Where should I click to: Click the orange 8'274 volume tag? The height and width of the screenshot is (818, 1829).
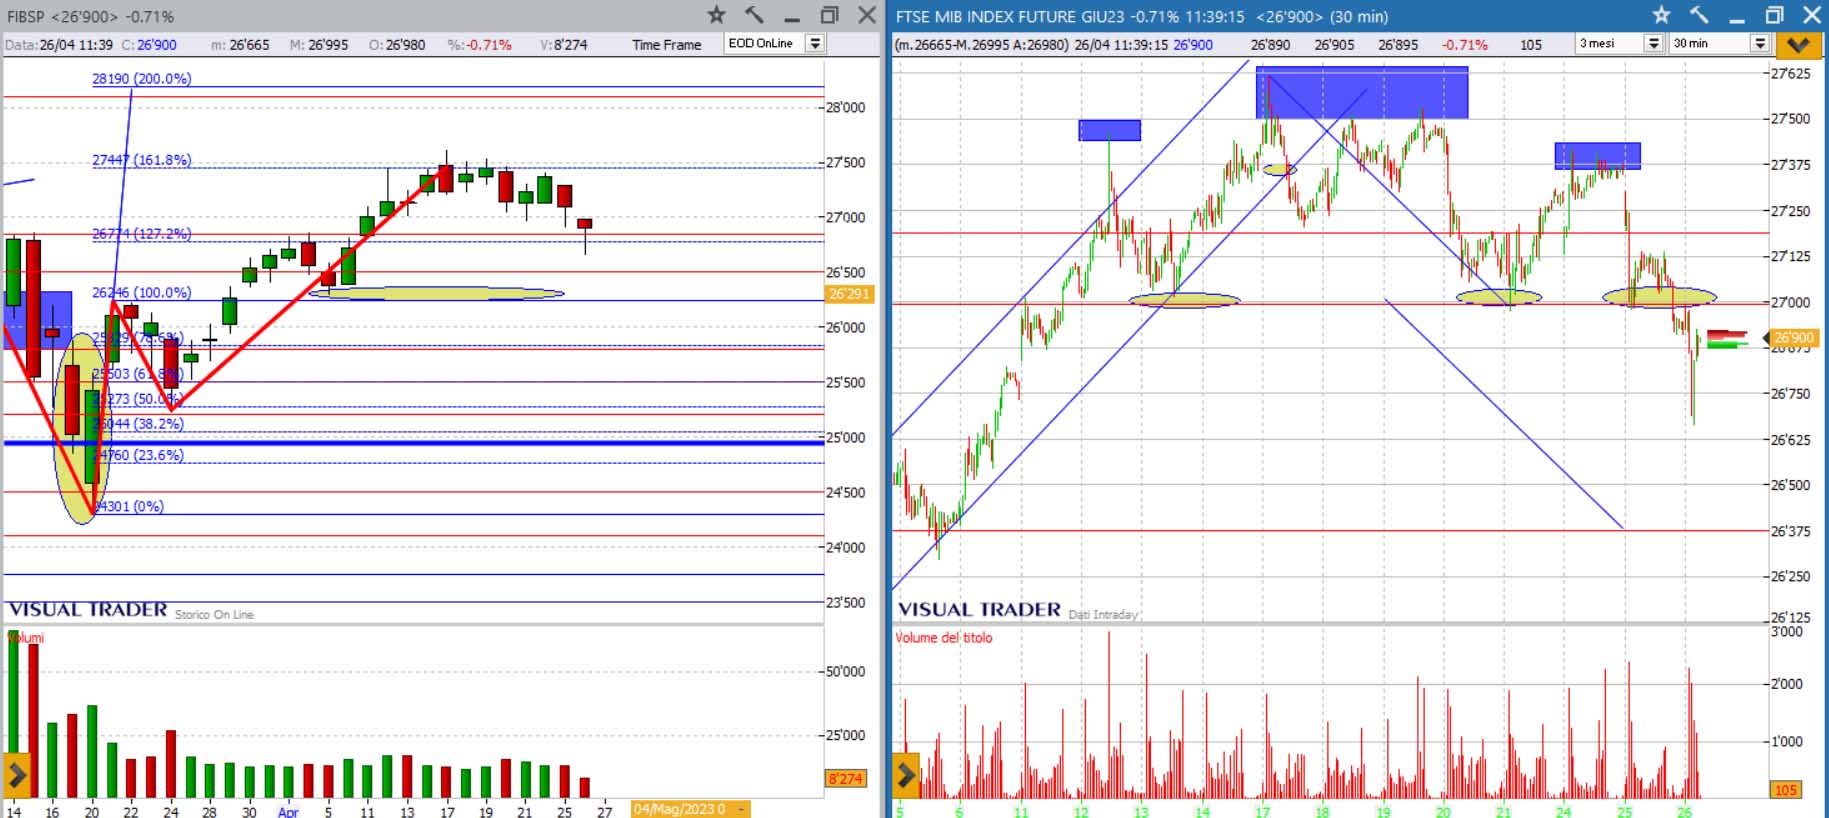845,779
